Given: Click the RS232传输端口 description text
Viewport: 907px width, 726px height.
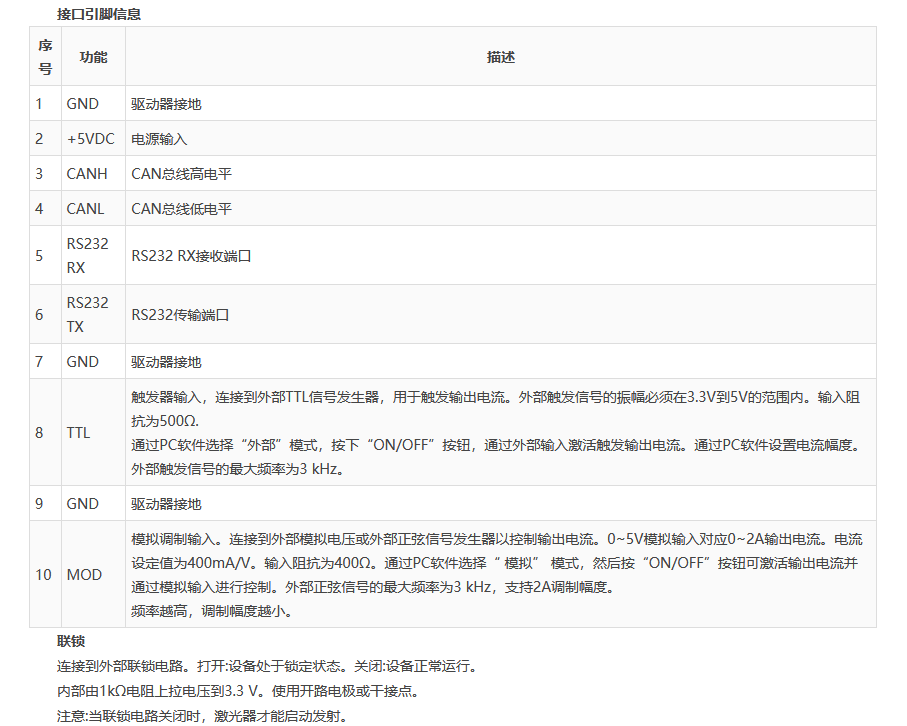Looking at the screenshot, I should [x=180, y=315].
